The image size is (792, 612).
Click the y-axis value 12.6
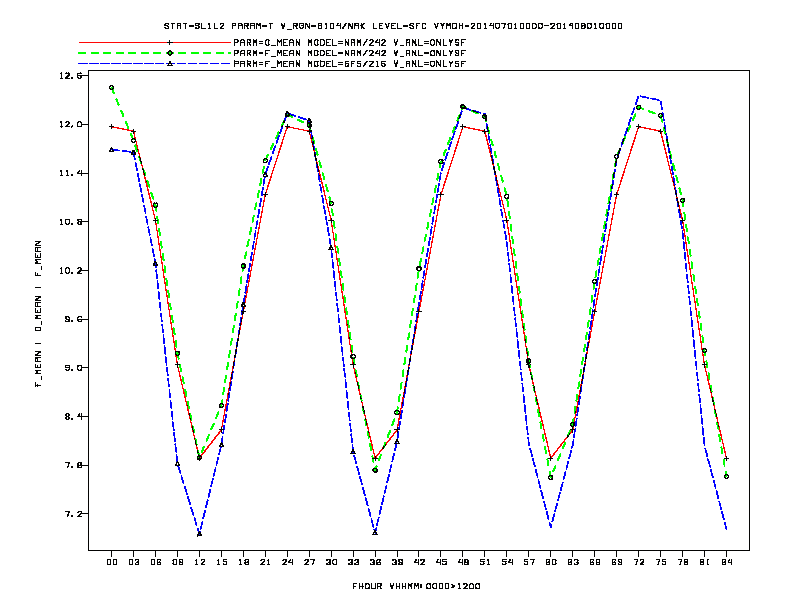coord(70,76)
